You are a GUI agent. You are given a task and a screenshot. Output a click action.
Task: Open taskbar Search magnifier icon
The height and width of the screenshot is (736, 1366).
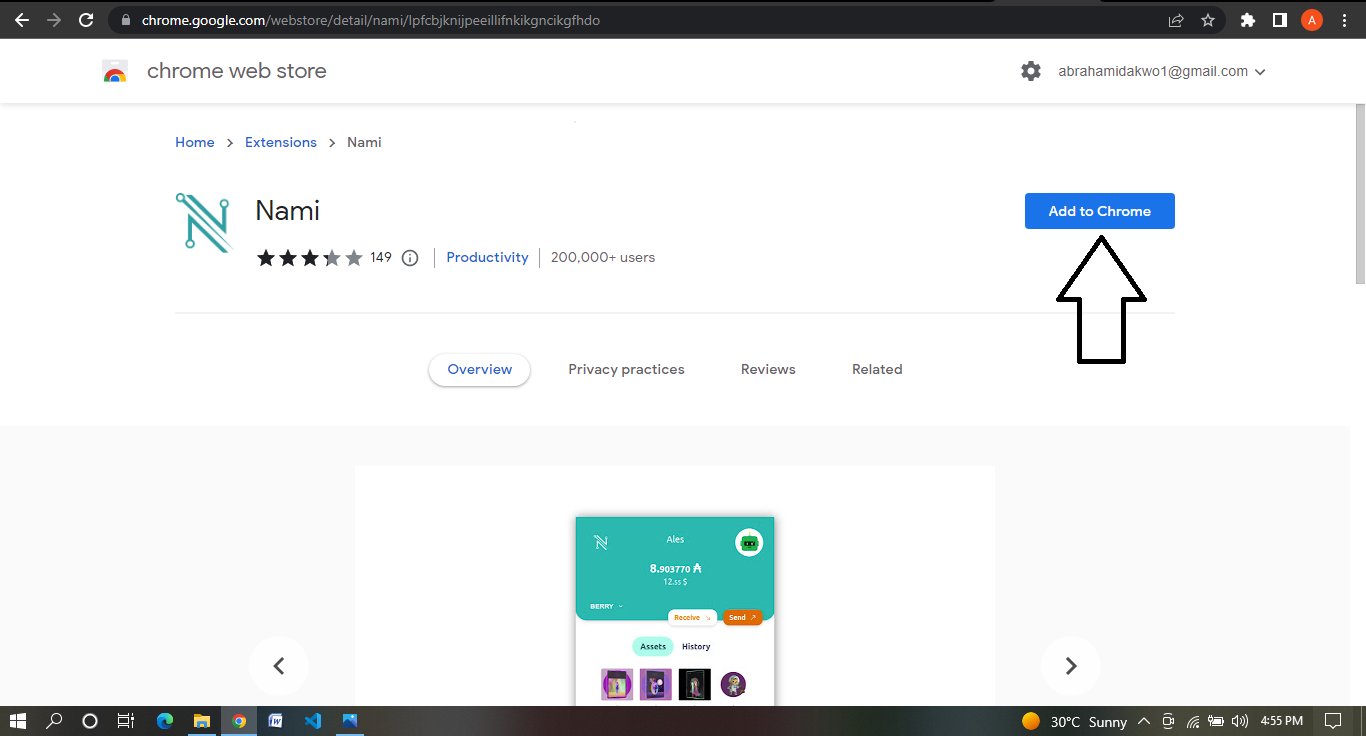54,721
